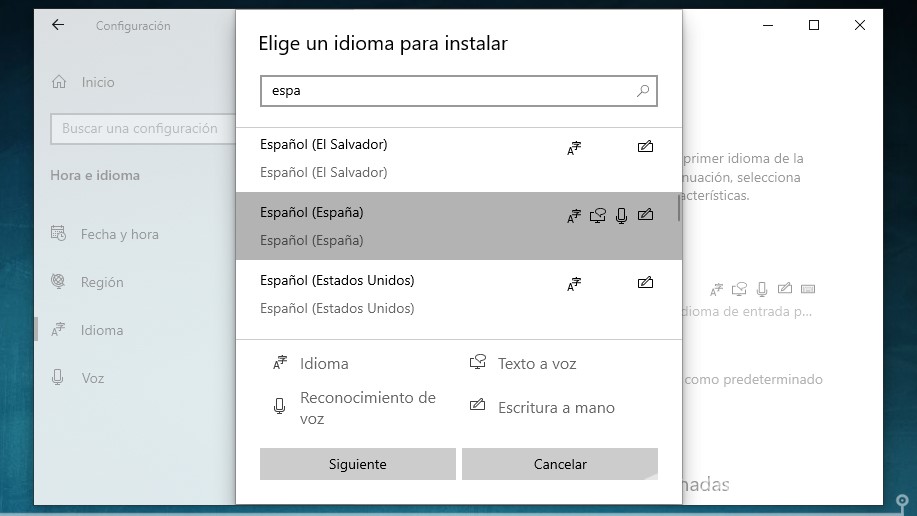Click the keyboard icon in the background language row
Screen dimensions: 917x516
coord(808,288)
